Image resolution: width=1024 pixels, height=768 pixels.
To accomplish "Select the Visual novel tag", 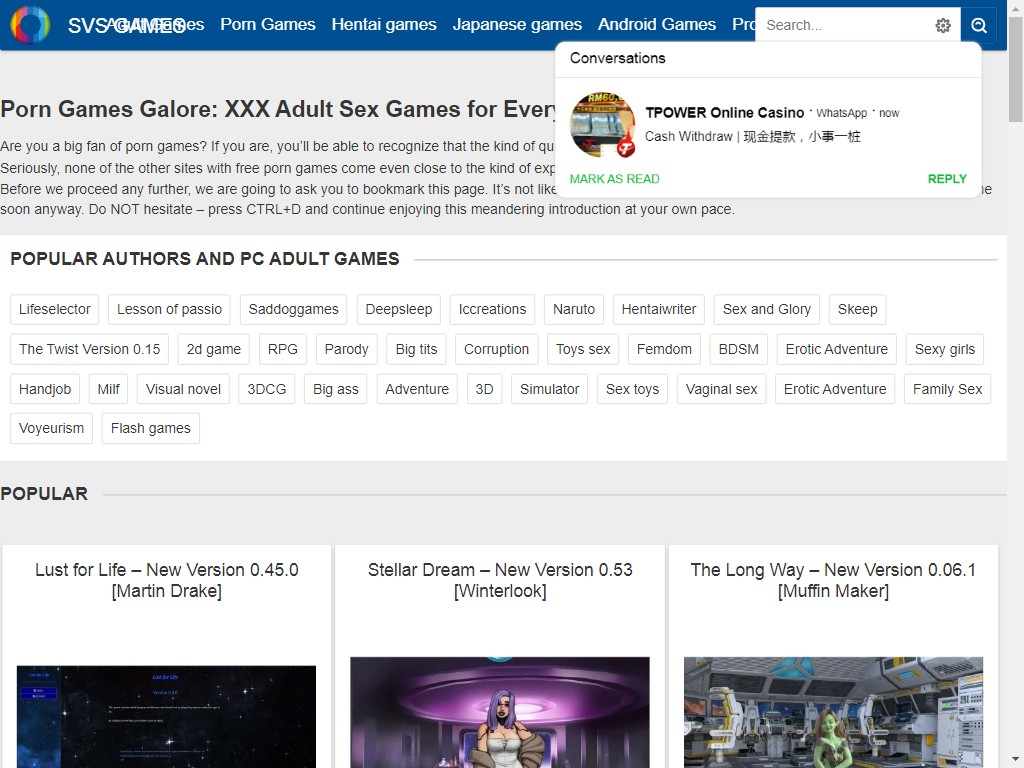I will click(184, 389).
